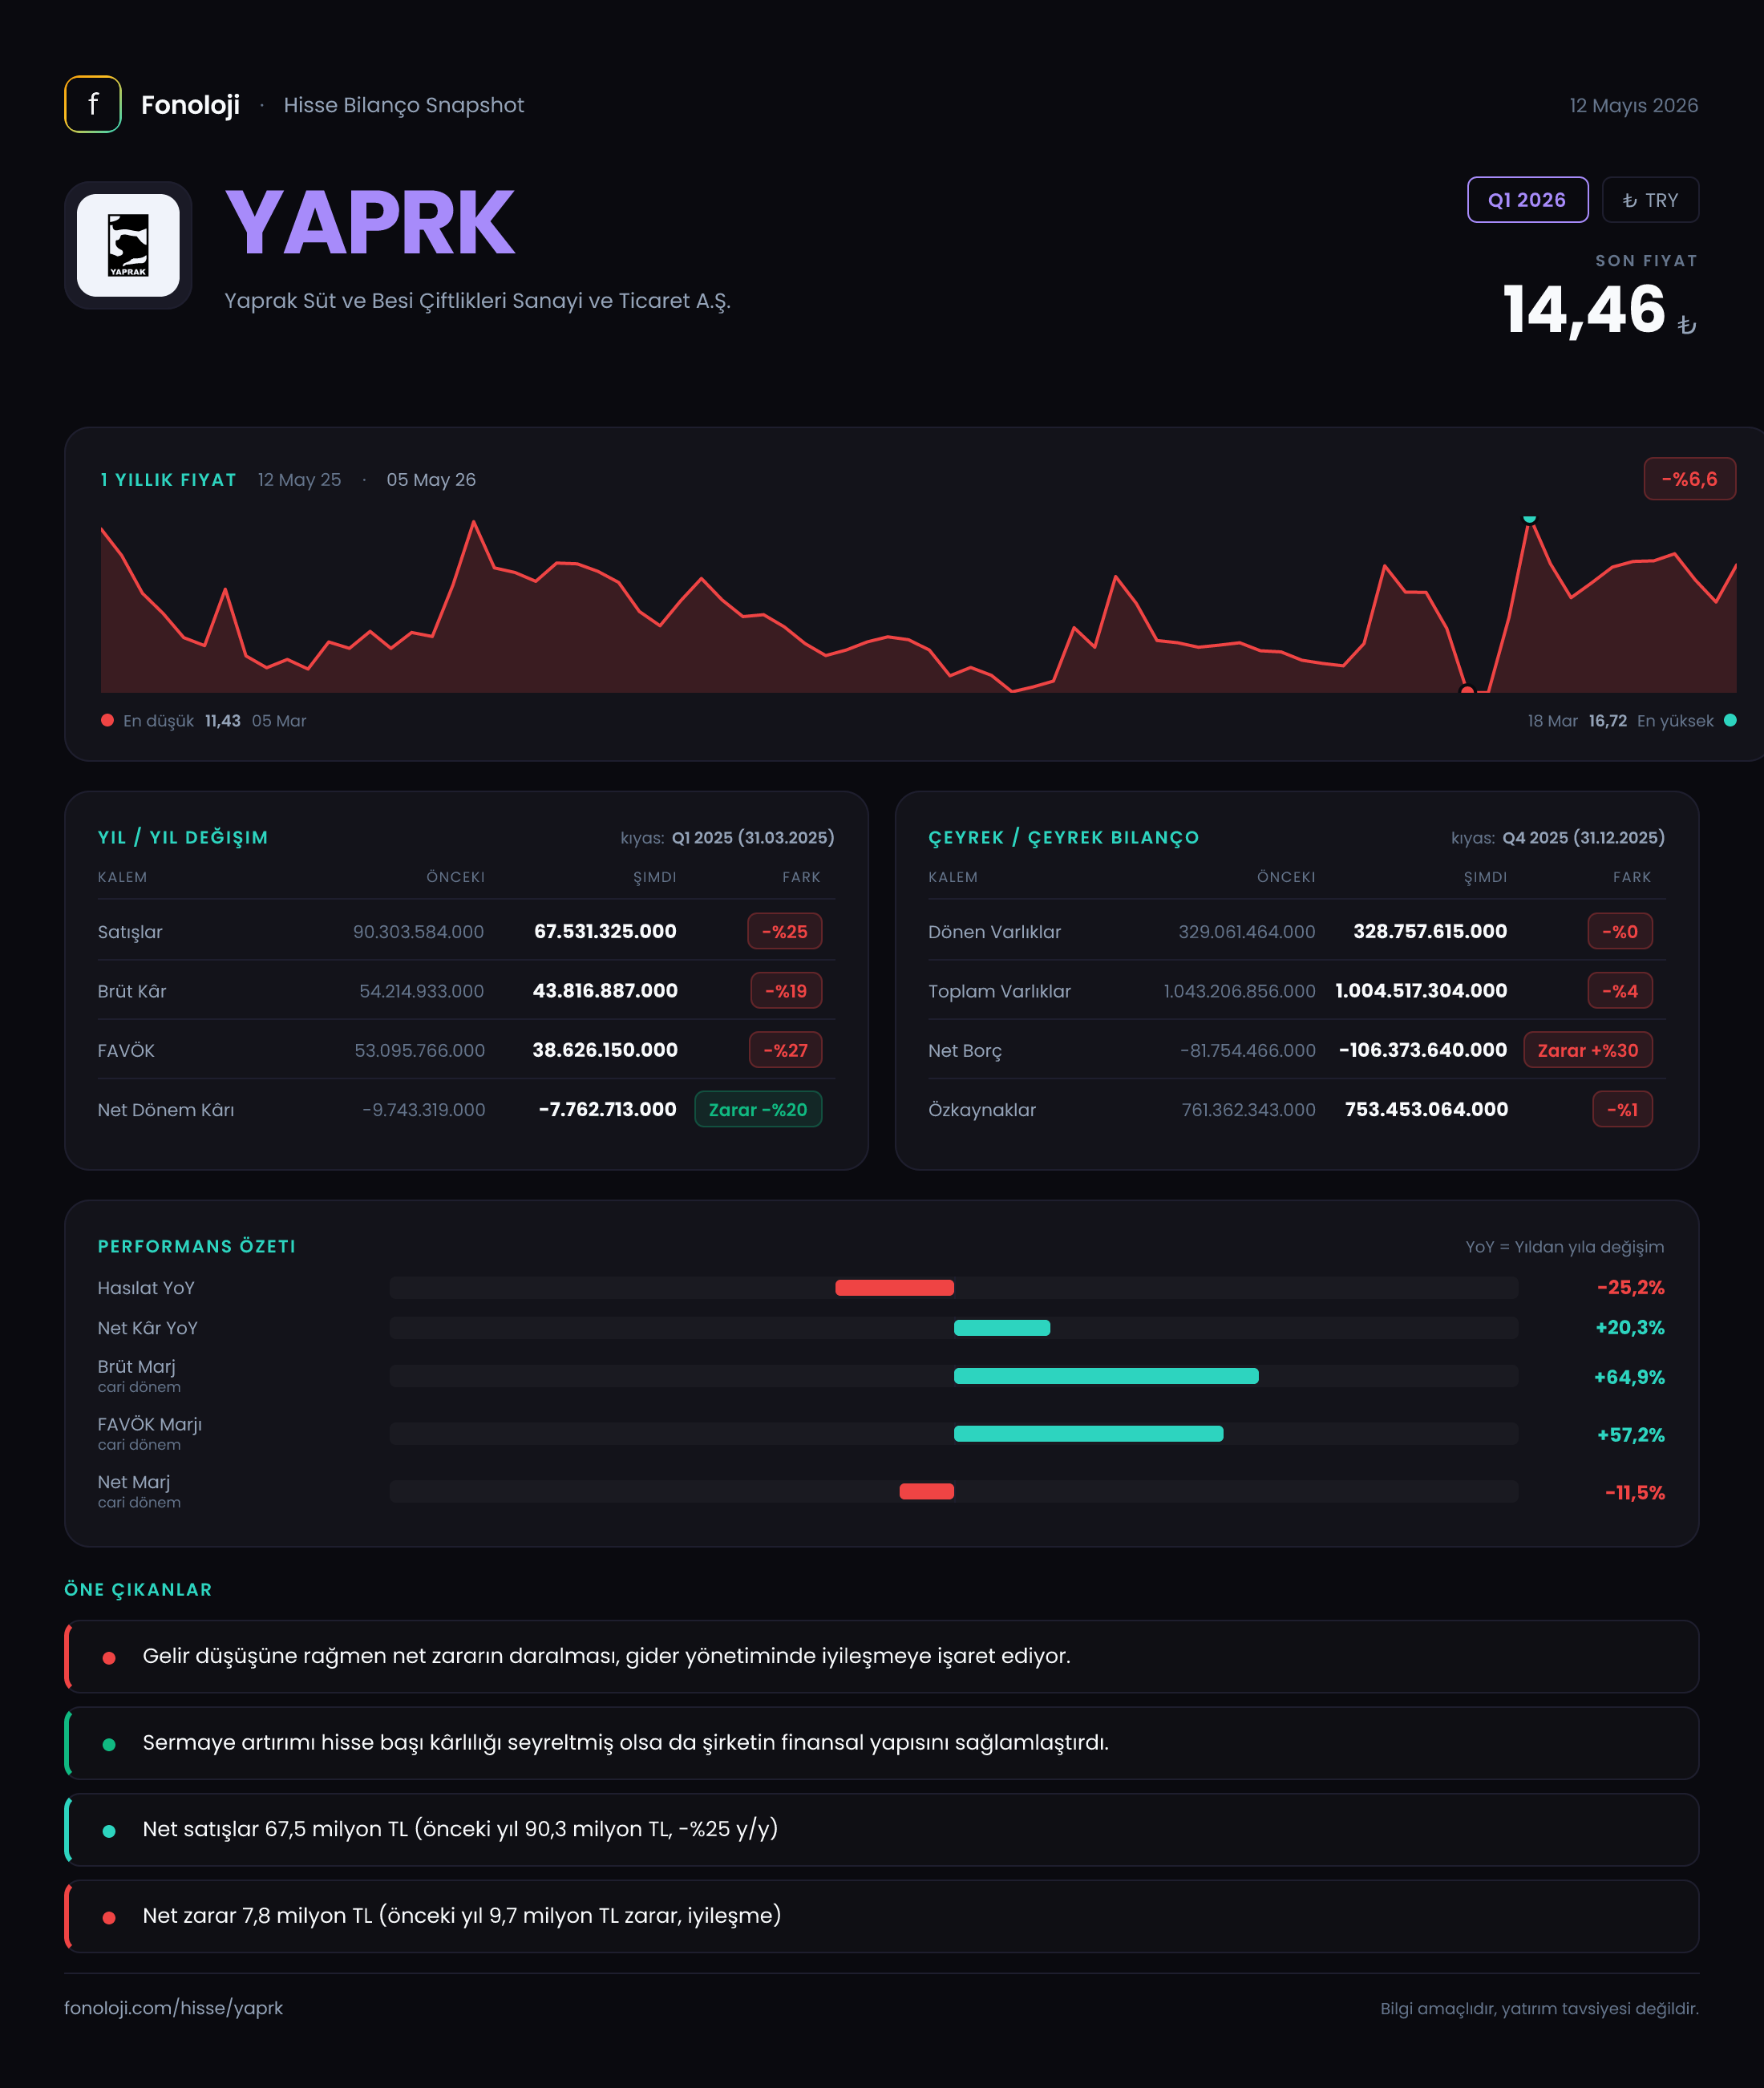Click the 328.757.615.000 current assets value
This screenshot has width=1764, height=2088.
1430,931
